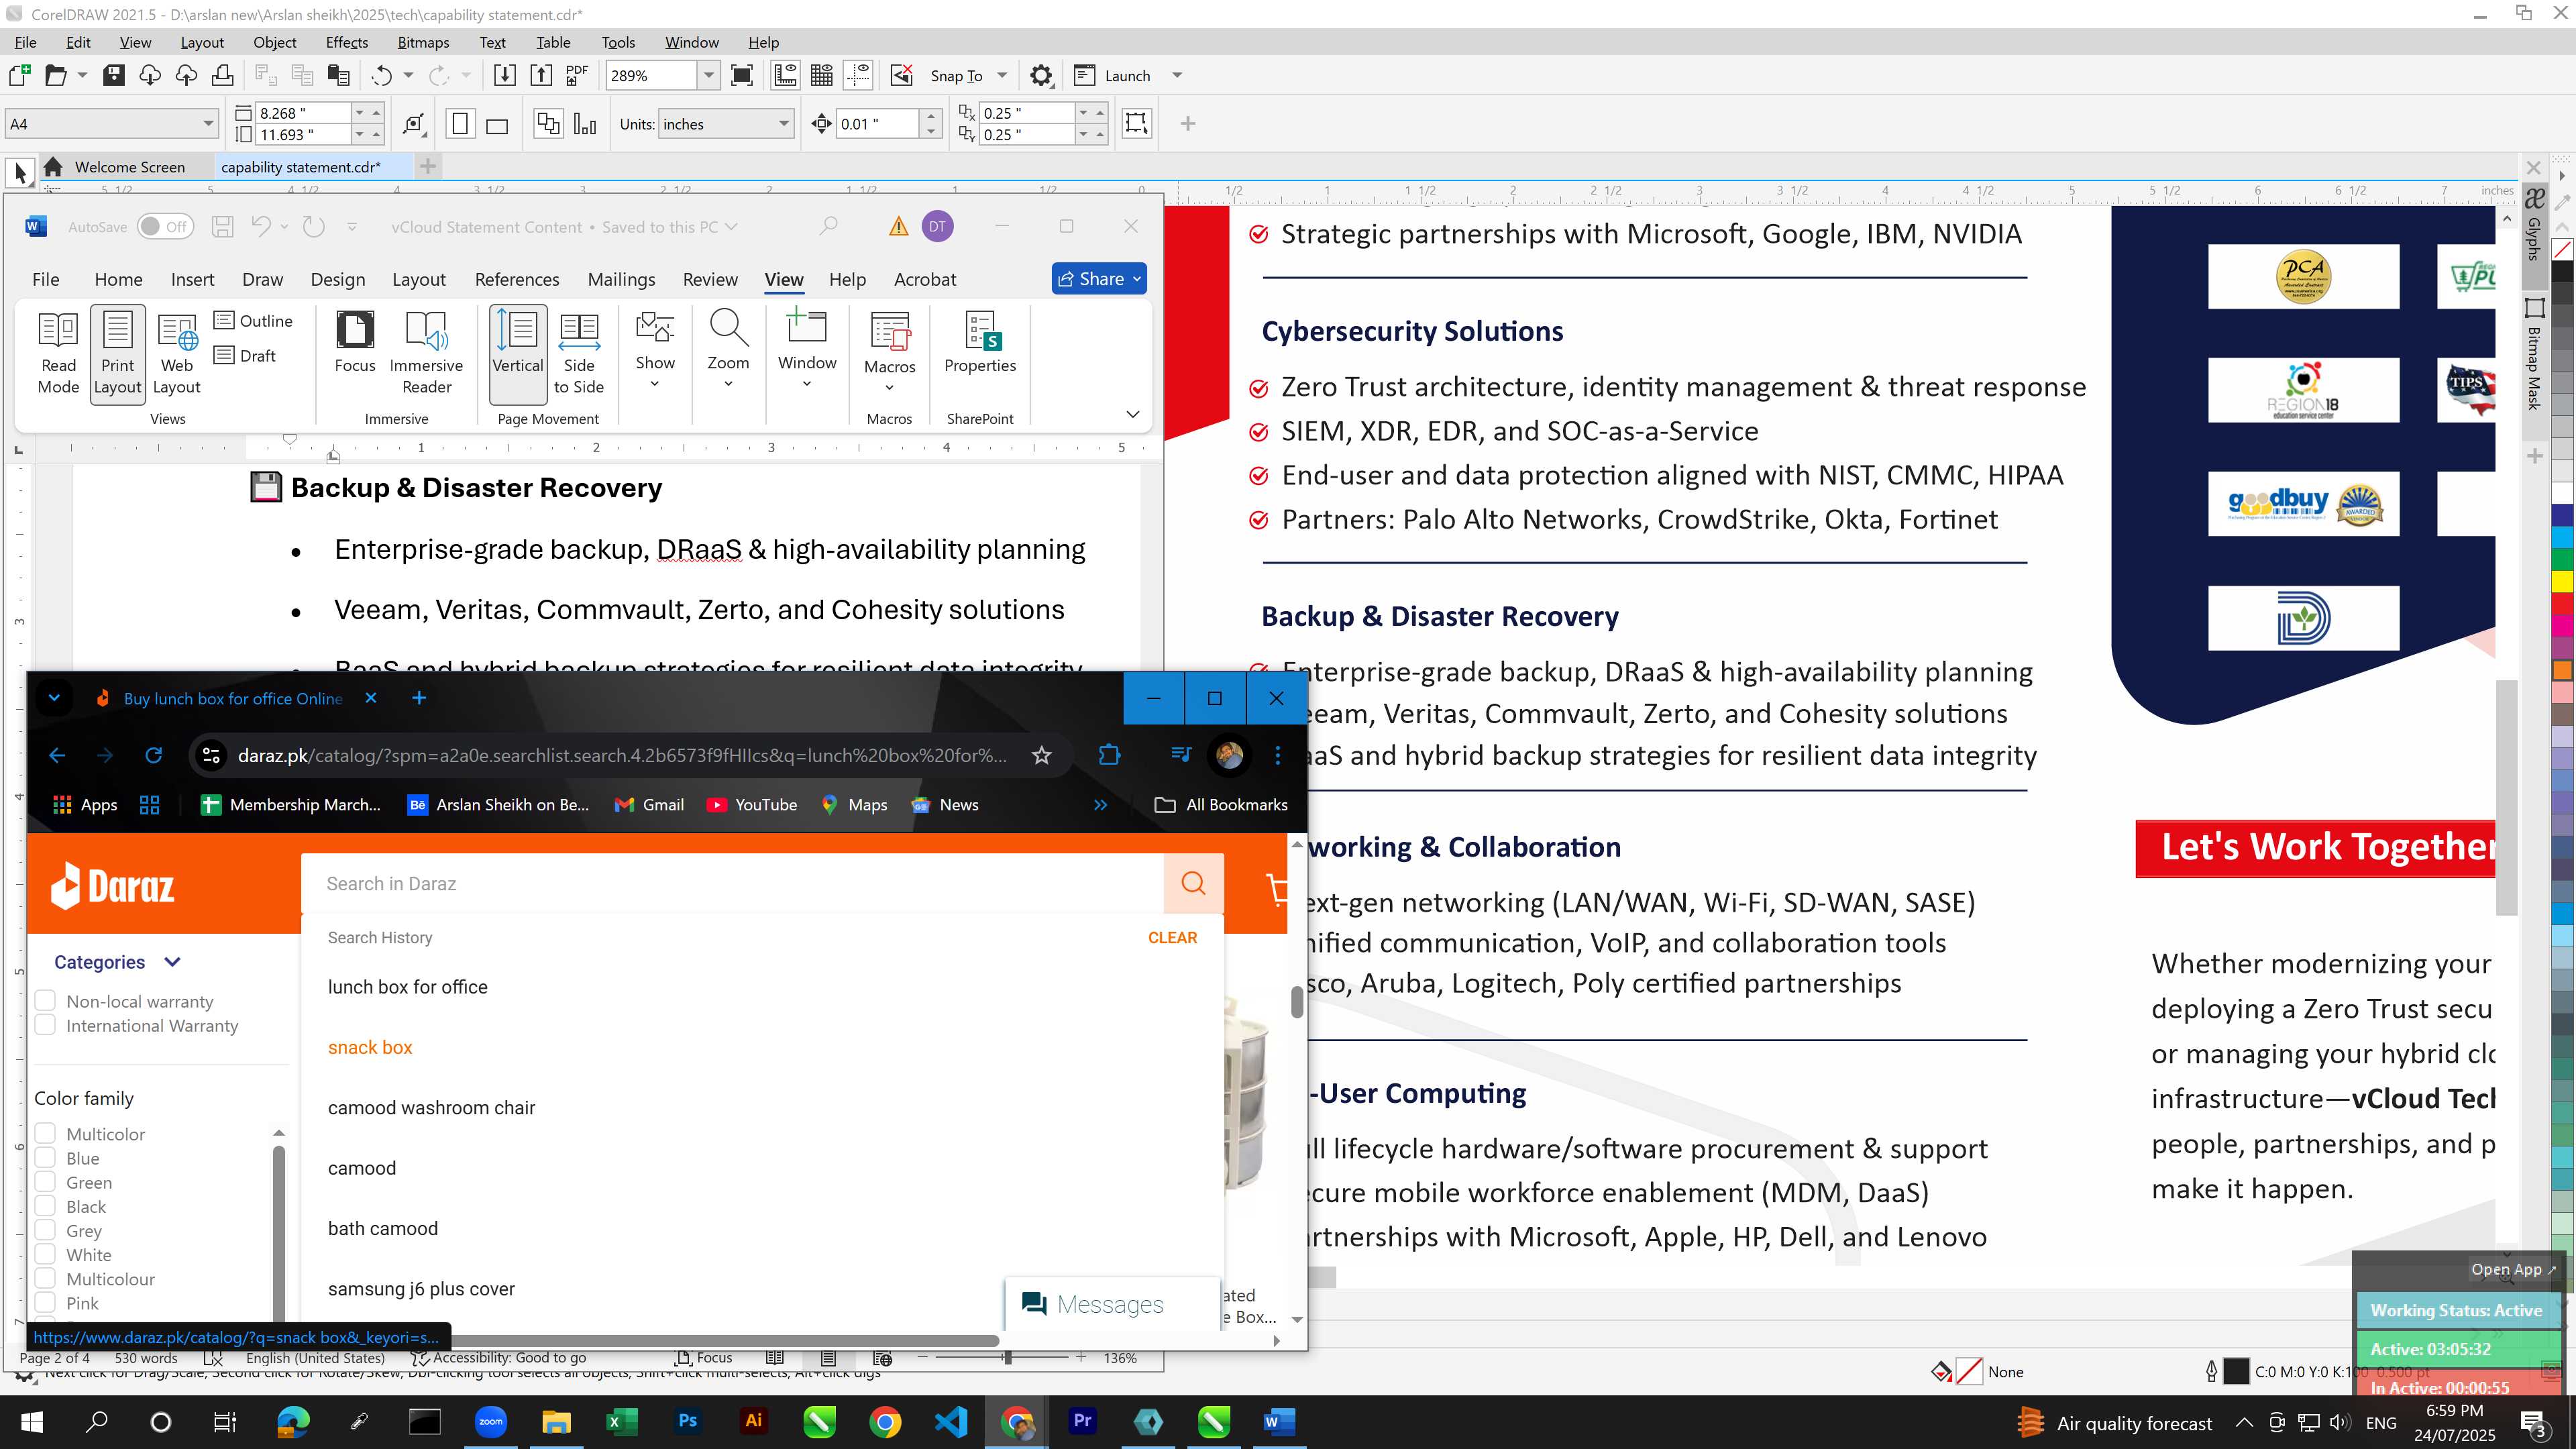Select 'snack box' from search history
Viewport: 2576px width, 1449px height.
click(370, 1047)
